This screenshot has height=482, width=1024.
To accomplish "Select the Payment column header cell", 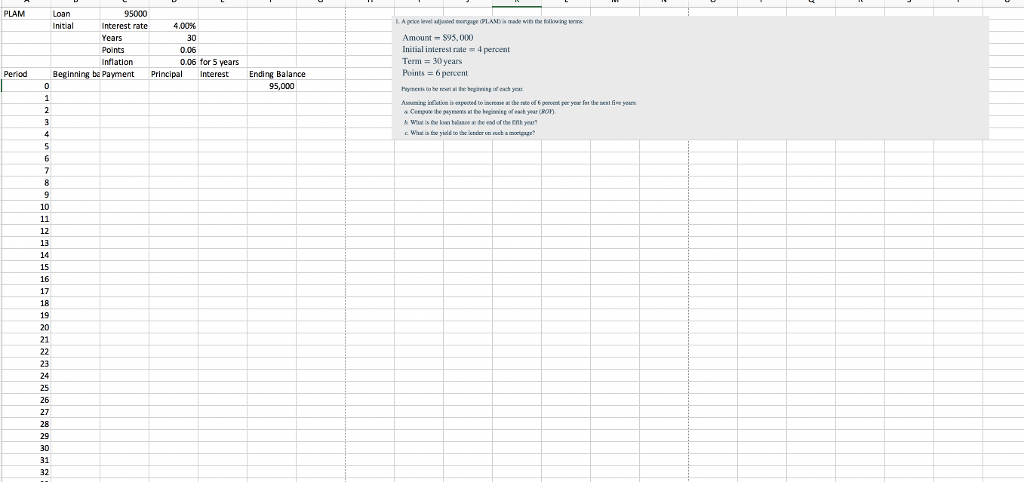I will coord(124,74).
